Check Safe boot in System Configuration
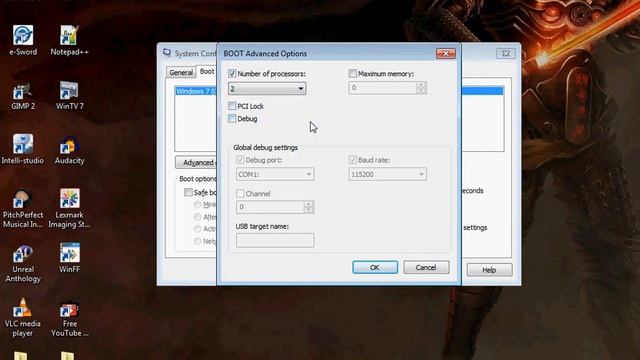Screen dimensions: 640x360 point(188,192)
